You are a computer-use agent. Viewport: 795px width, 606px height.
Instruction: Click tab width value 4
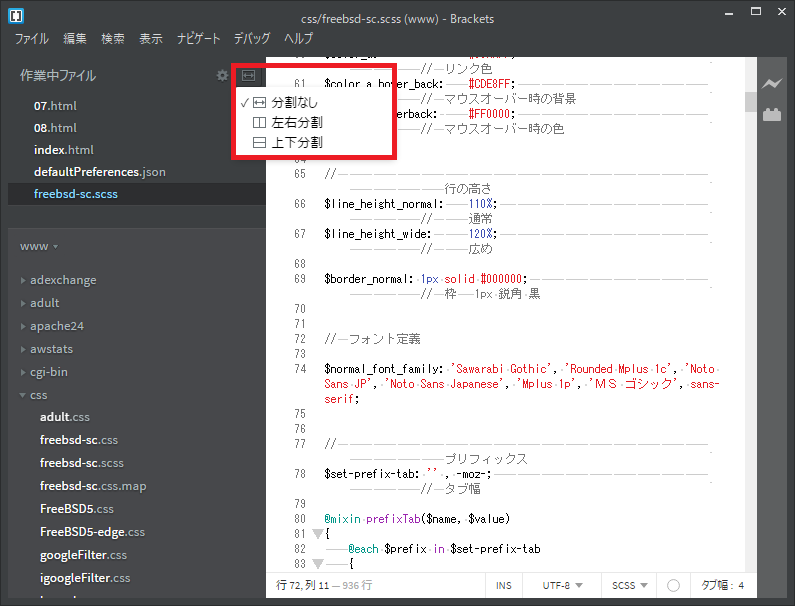[741, 585]
